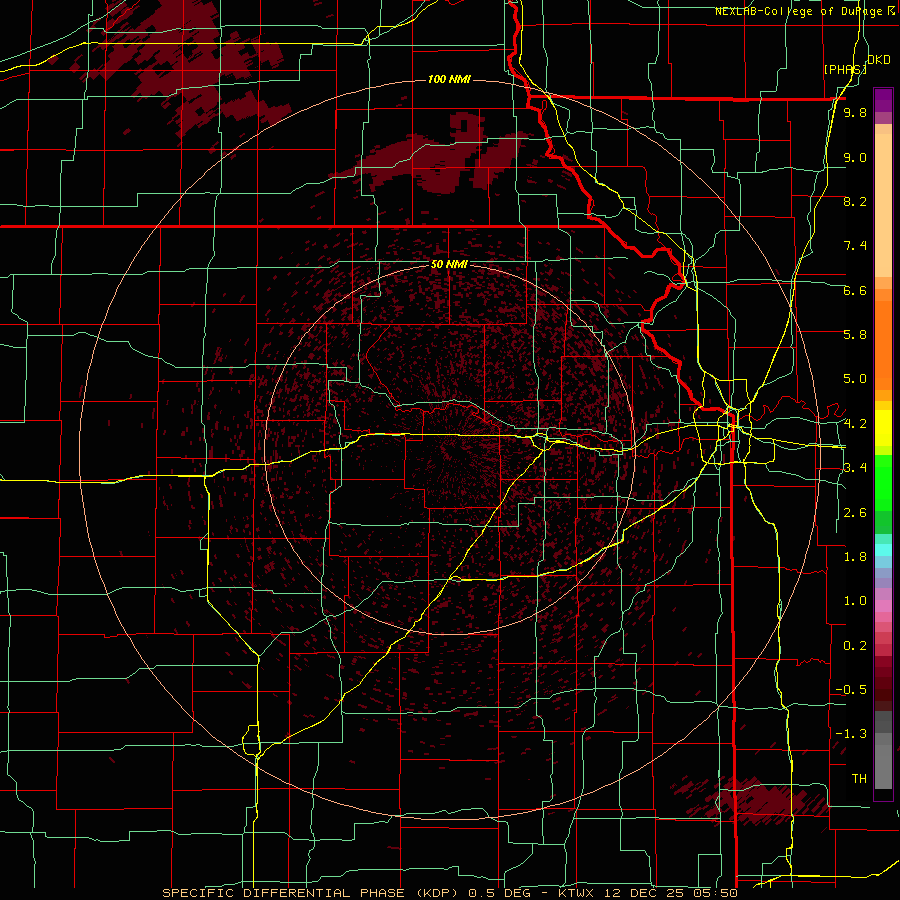Click the 4.2 value on the color scale
Image resolution: width=900 pixels, height=900 pixels.
click(x=855, y=424)
